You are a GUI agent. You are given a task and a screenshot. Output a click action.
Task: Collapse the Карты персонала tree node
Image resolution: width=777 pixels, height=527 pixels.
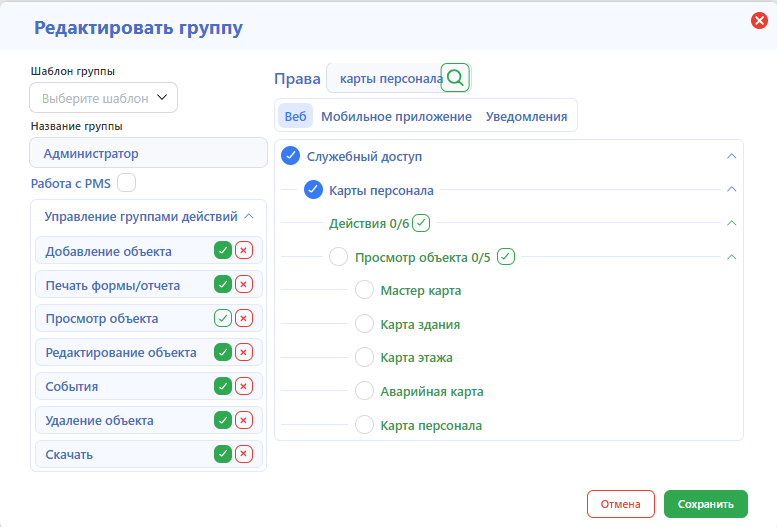(x=731, y=189)
